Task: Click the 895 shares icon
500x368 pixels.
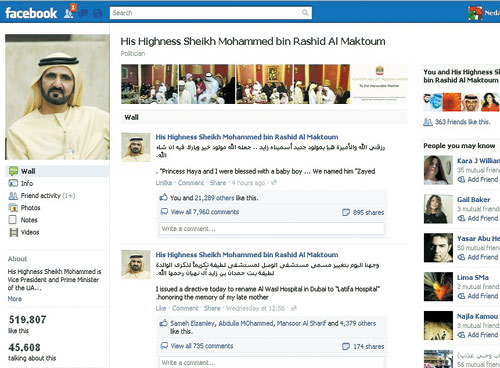Action: coord(346,212)
